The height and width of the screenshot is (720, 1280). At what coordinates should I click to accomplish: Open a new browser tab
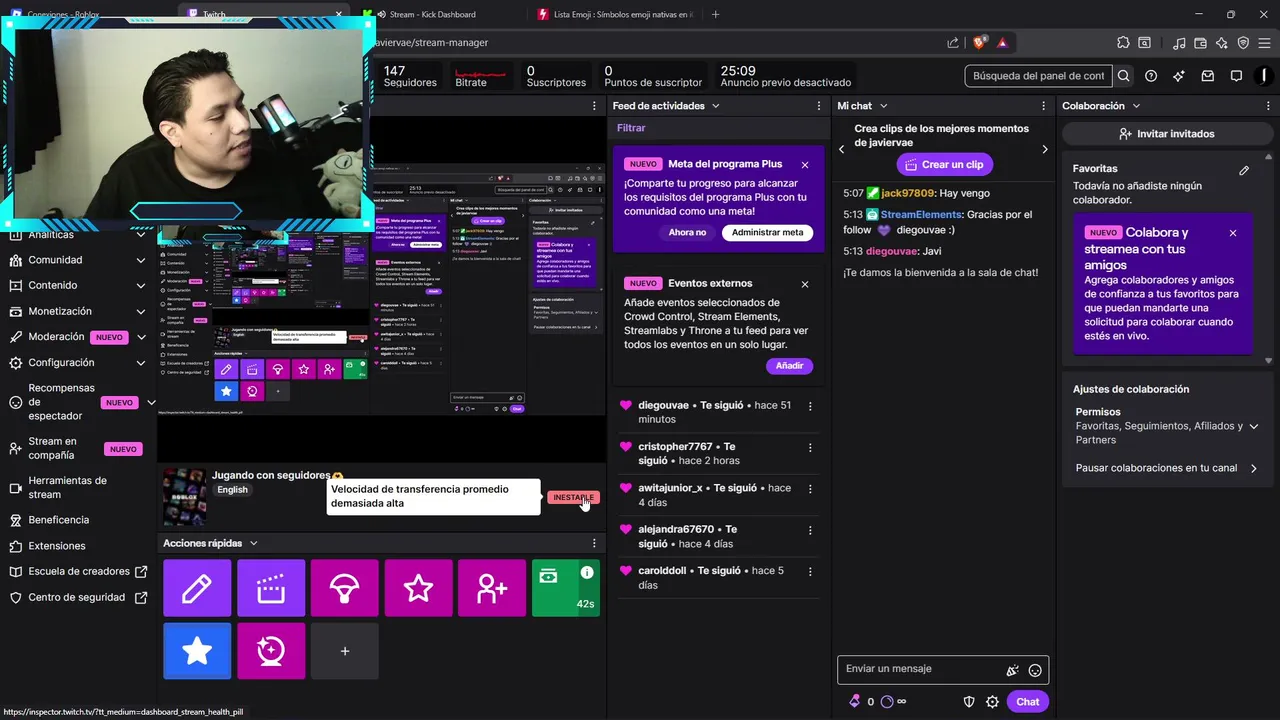[715, 14]
